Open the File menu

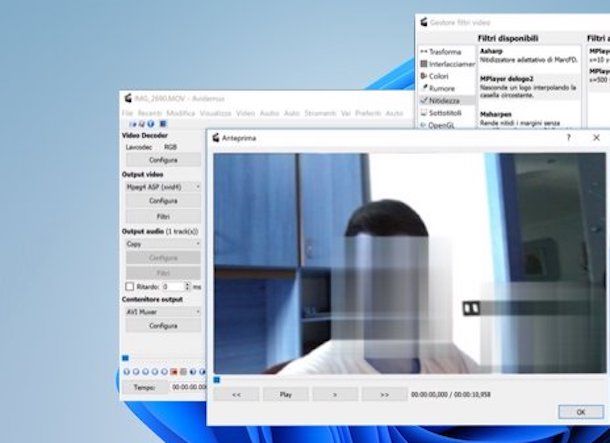click(127, 113)
